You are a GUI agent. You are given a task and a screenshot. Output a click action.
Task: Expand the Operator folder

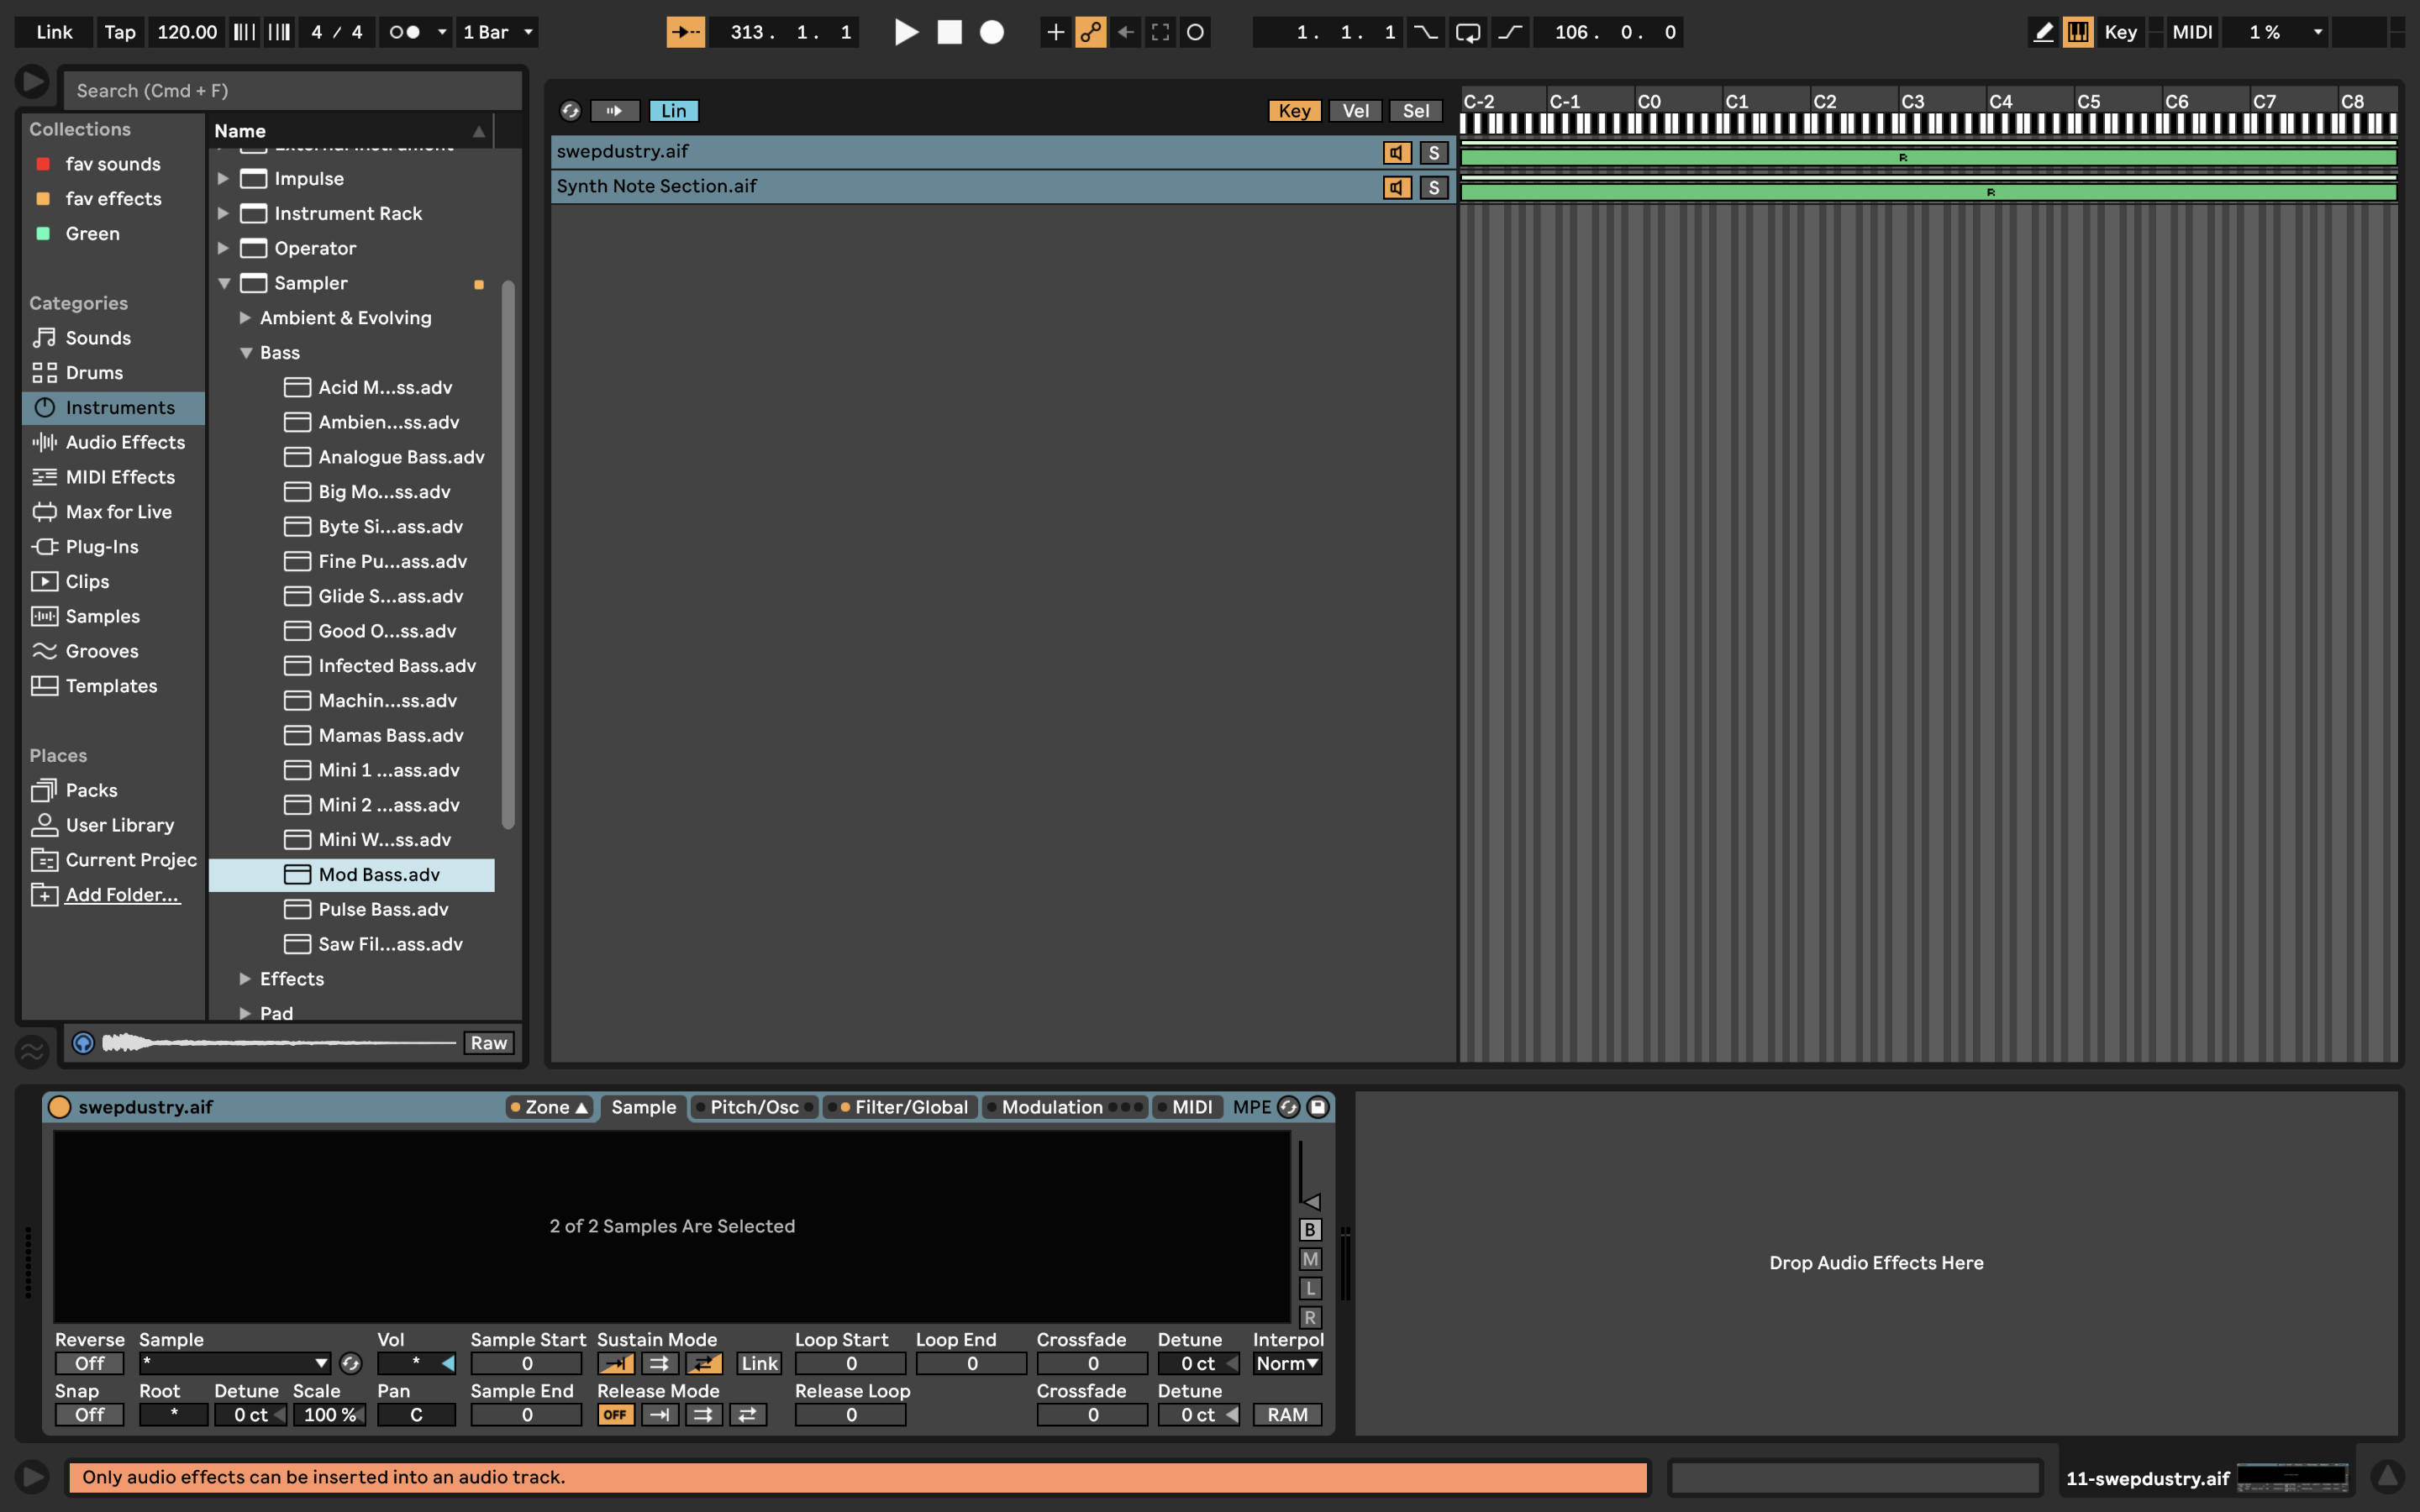(224, 248)
